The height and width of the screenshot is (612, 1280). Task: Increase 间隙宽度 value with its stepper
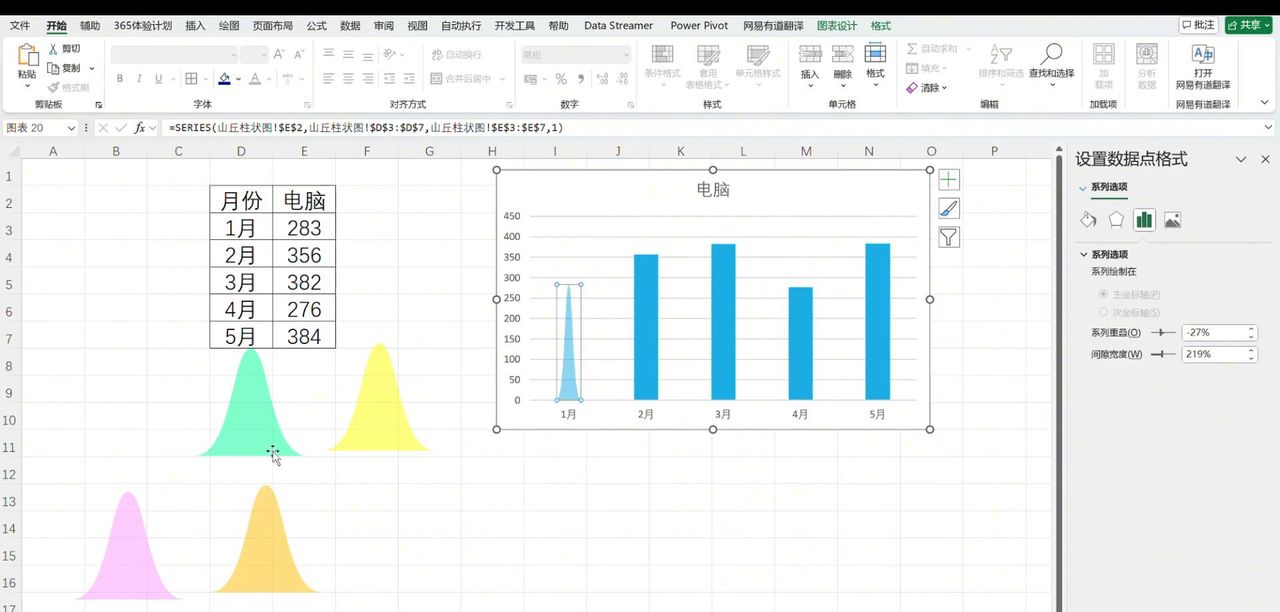1251,348
